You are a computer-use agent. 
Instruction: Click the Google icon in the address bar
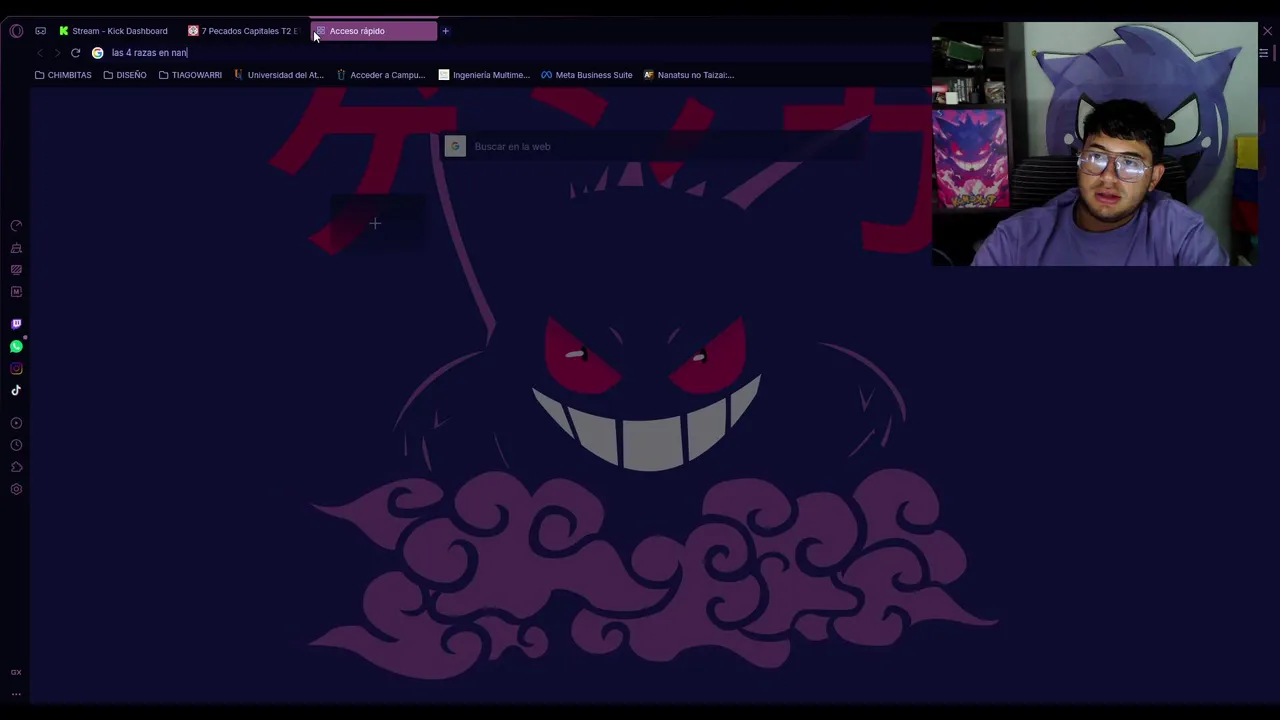(x=97, y=53)
